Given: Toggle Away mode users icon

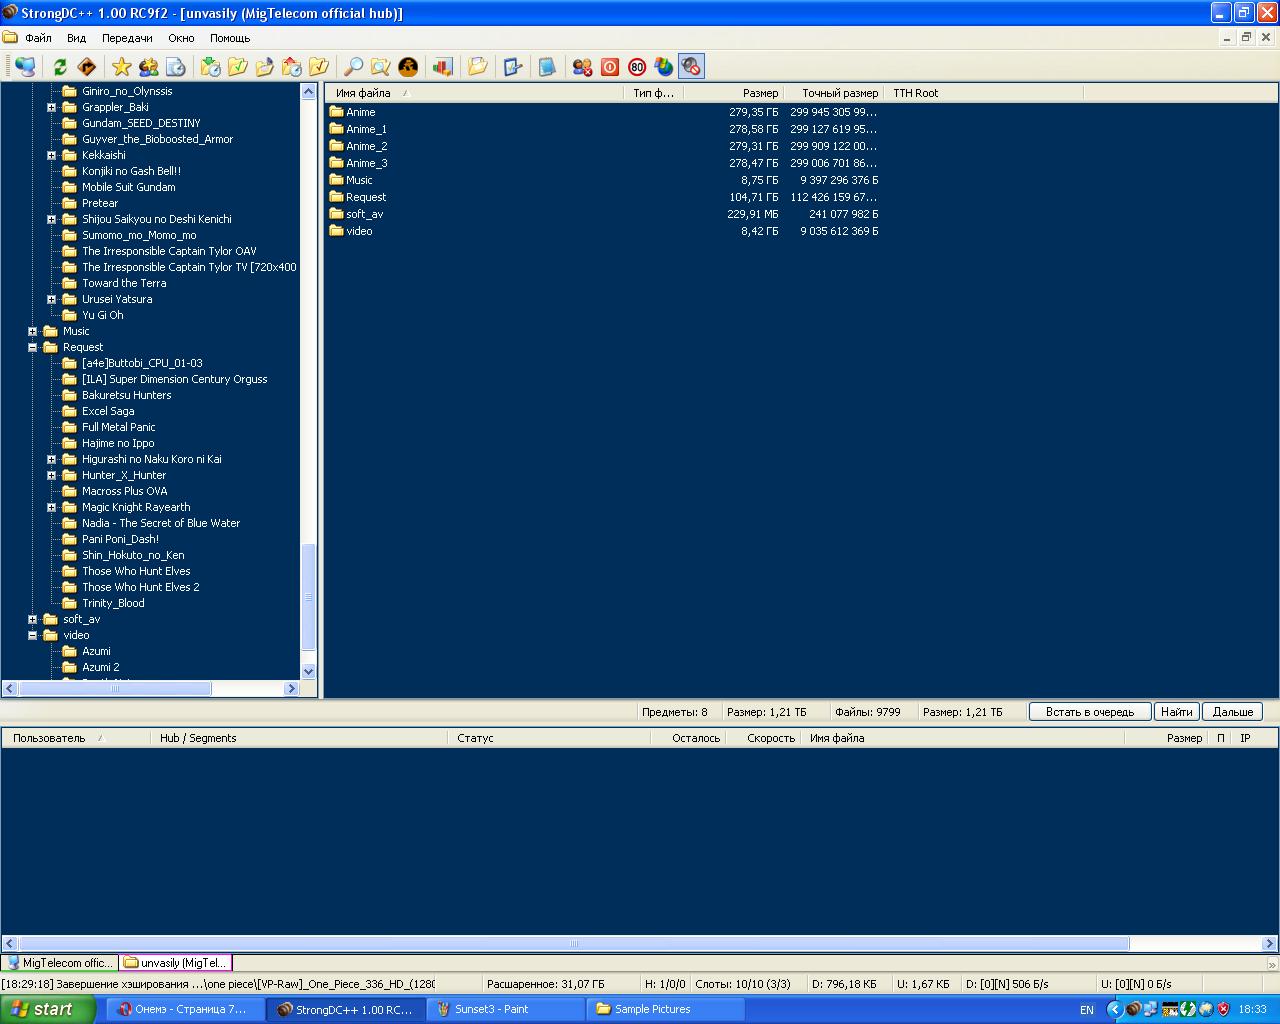Looking at the screenshot, I should (x=582, y=67).
